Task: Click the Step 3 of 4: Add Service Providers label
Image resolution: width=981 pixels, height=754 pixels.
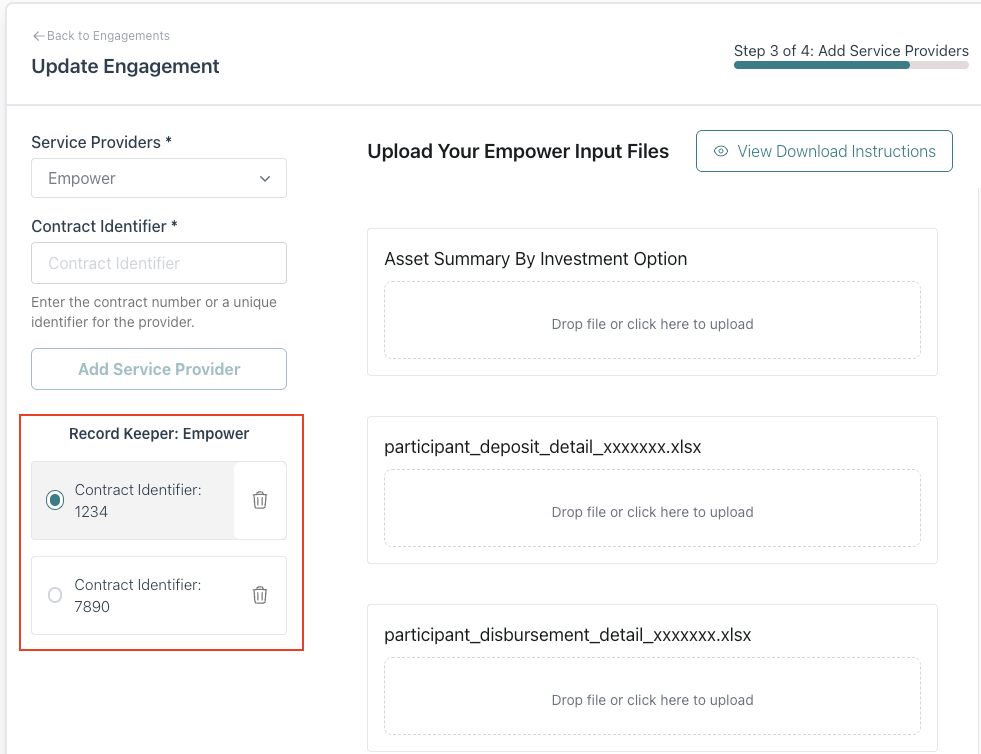Action: (851, 51)
